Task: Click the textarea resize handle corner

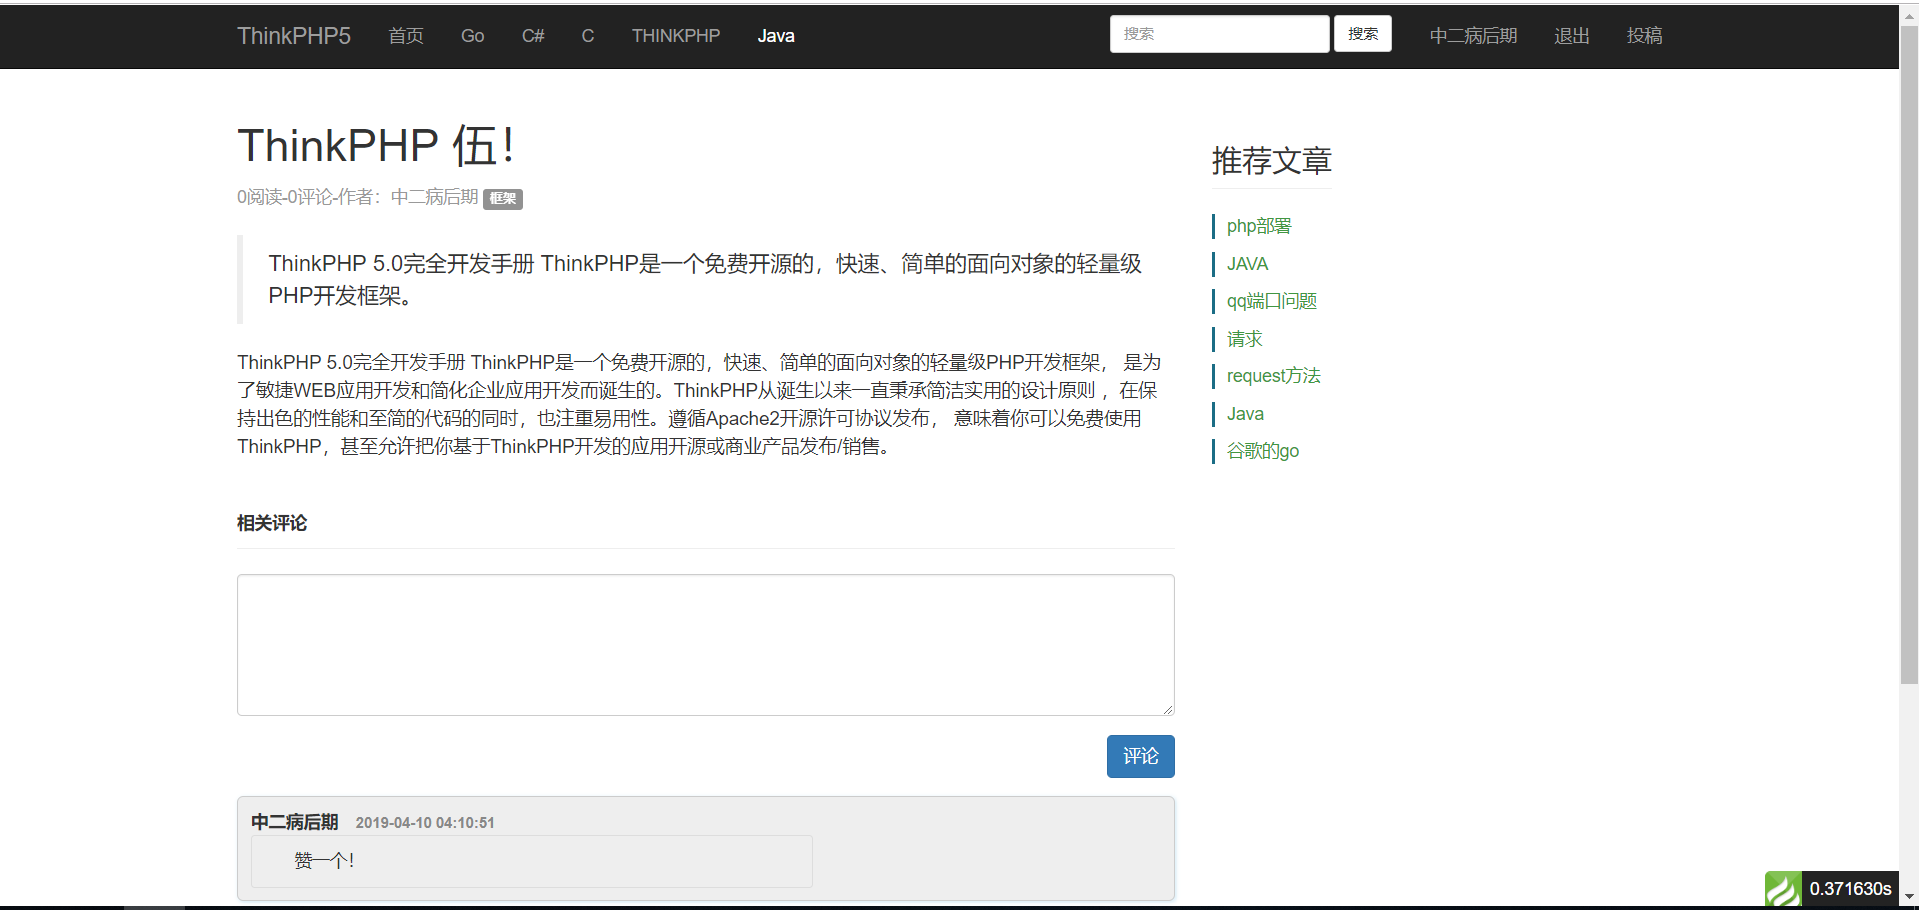Action: click(1167, 708)
